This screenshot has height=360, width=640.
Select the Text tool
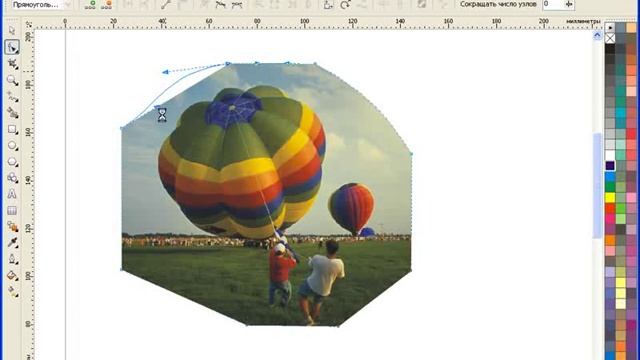(x=12, y=194)
